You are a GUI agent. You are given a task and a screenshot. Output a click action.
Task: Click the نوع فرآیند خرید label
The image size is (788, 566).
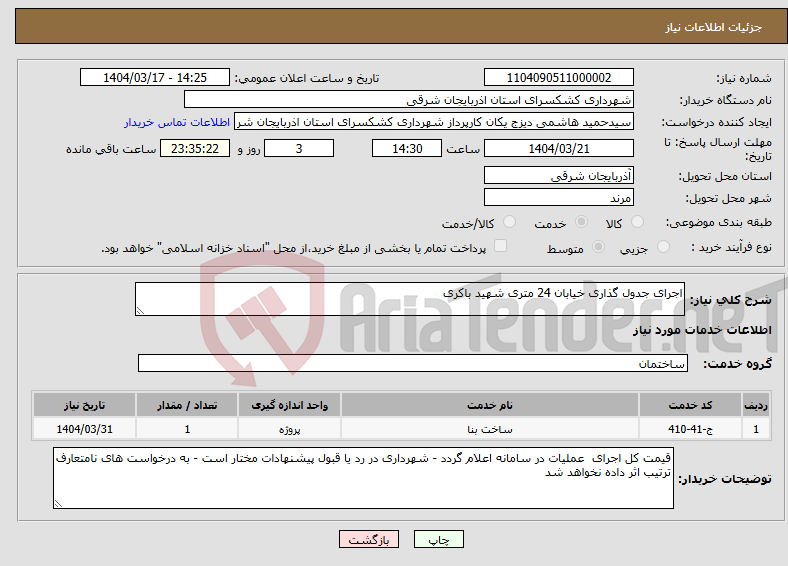[x=731, y=247]
